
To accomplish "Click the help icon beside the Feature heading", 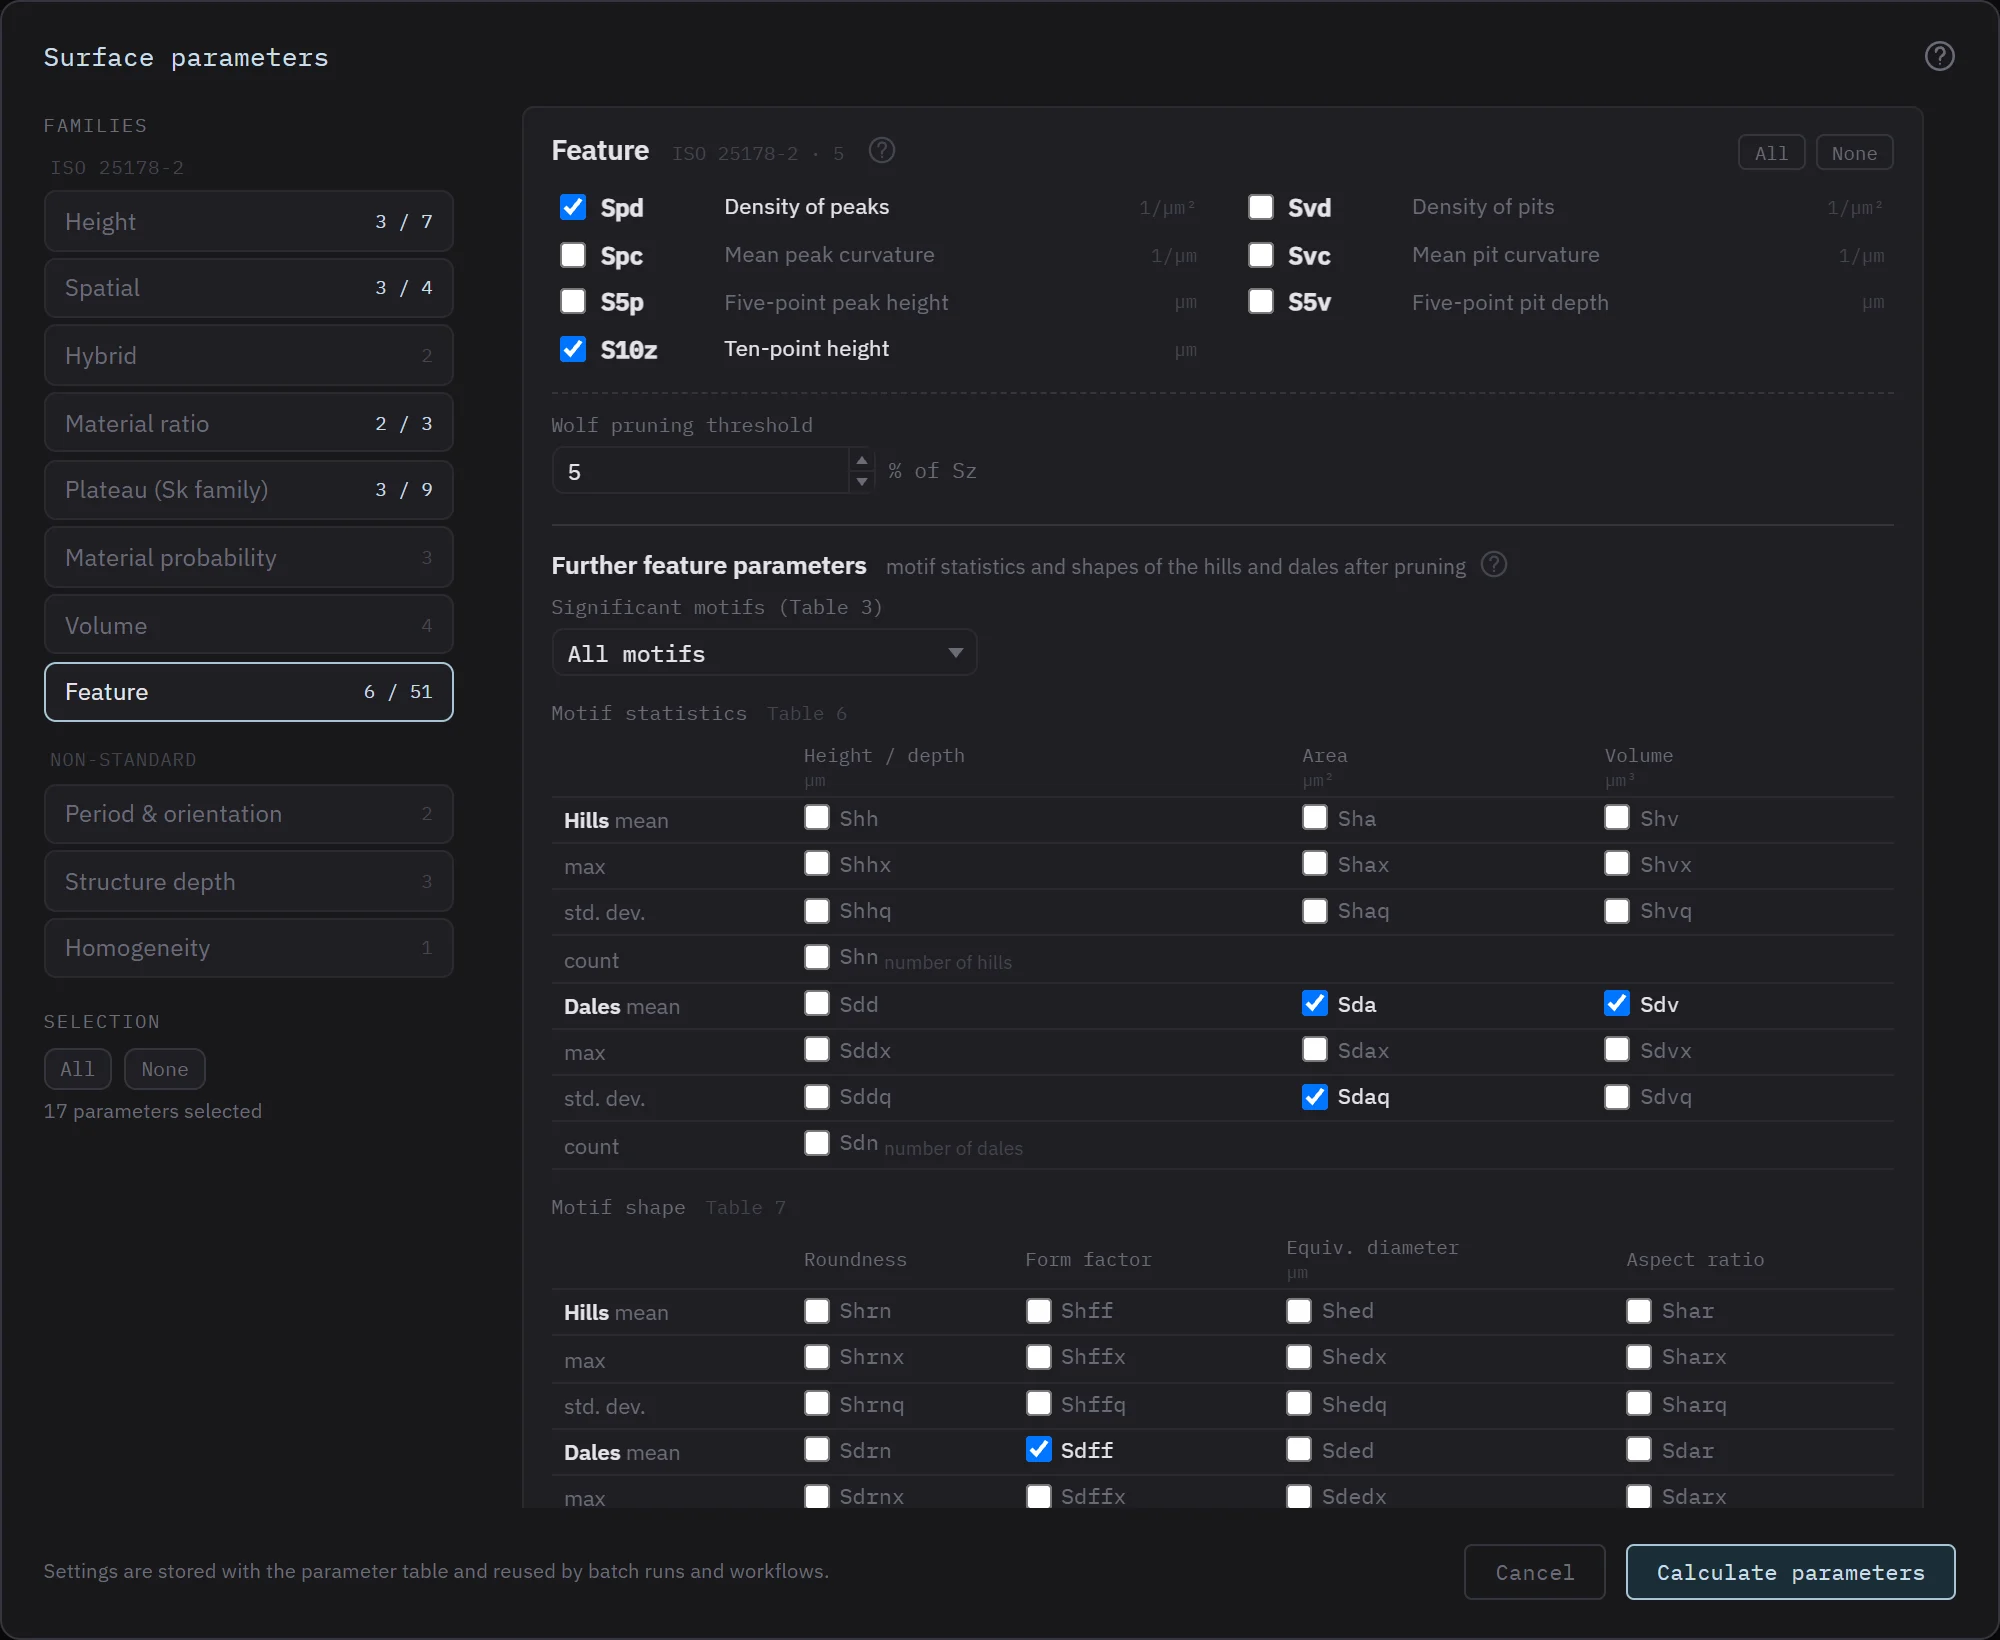I will (881, 151).
